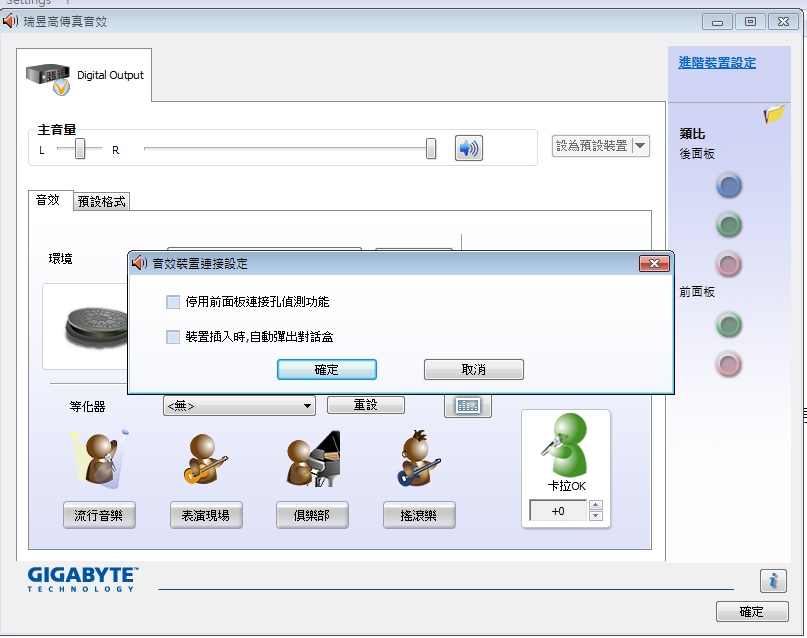Click the Digital Output device icon
Image resolution: width=807 pixels, height=638 pixels.
pyautogui.click(x=48, y=78)
